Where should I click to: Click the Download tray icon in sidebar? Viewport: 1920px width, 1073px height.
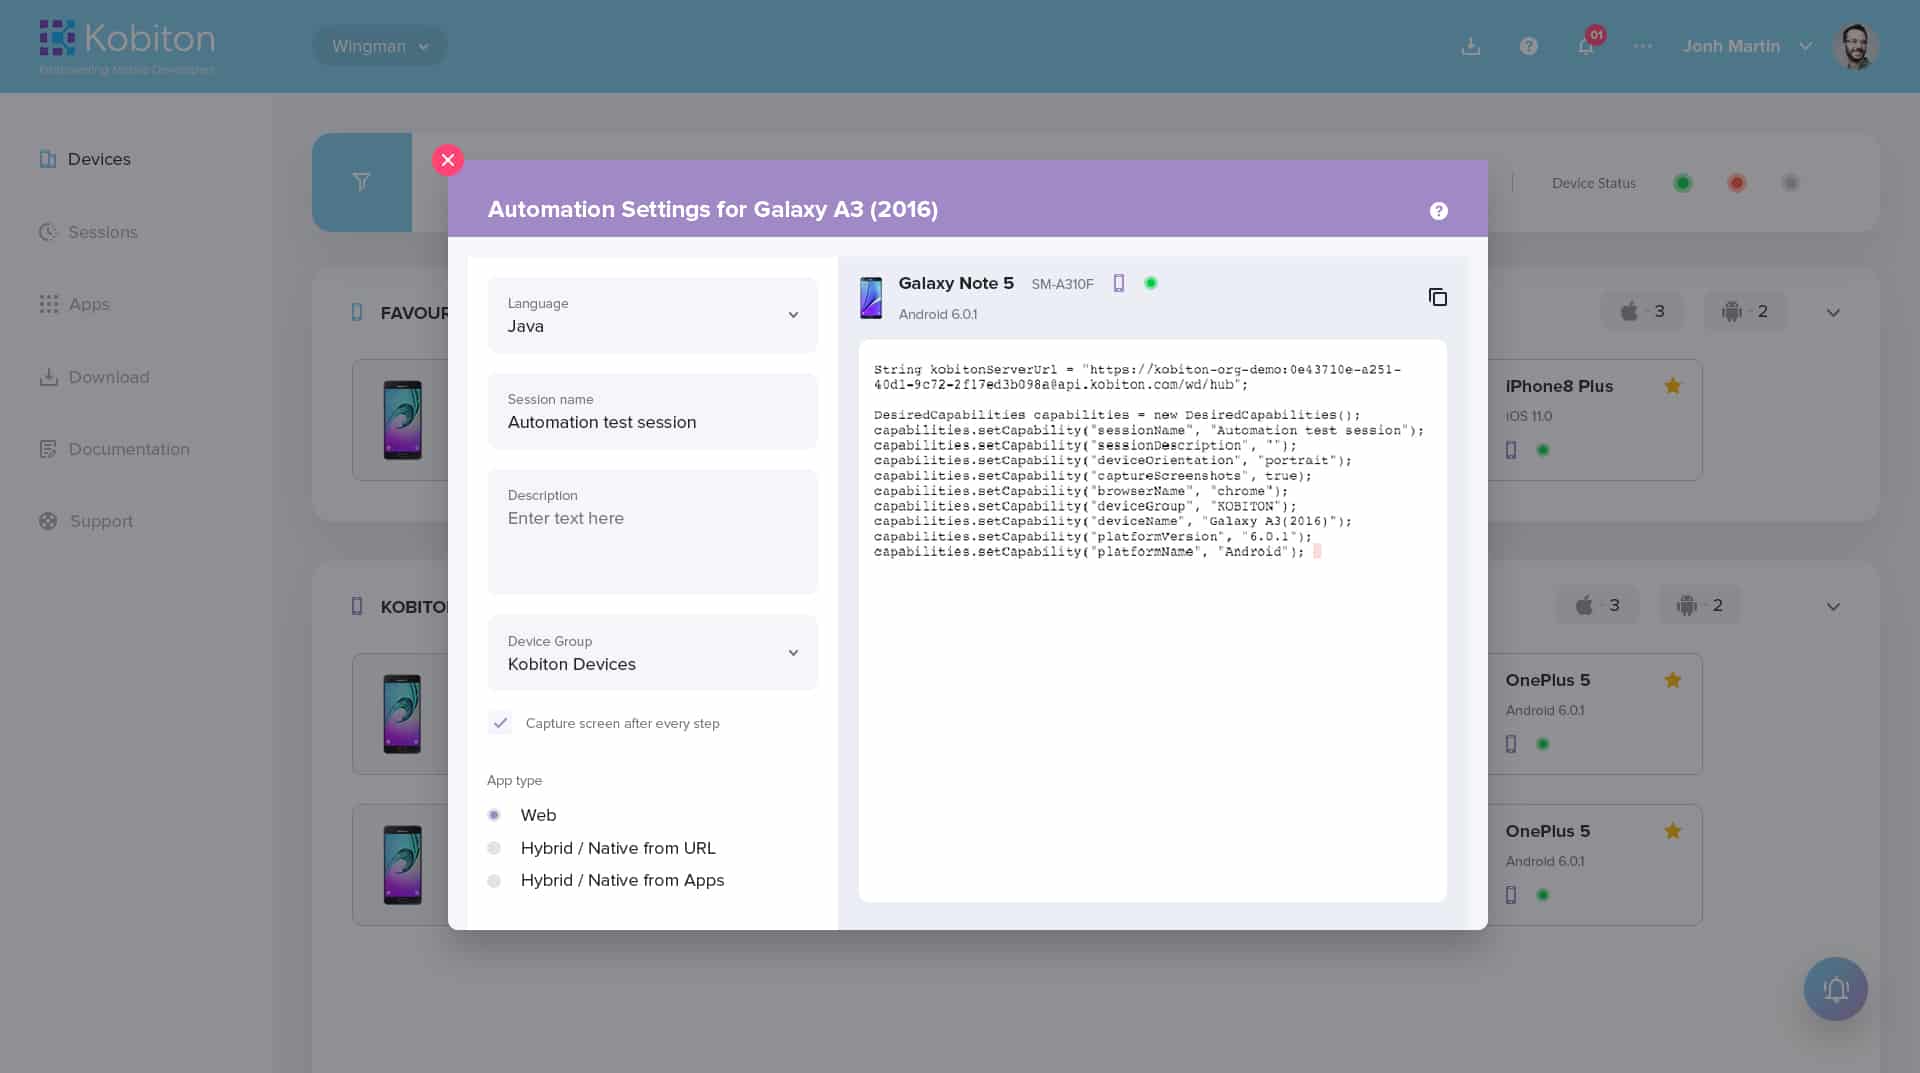pyautogui.click(x=48, y=377)
